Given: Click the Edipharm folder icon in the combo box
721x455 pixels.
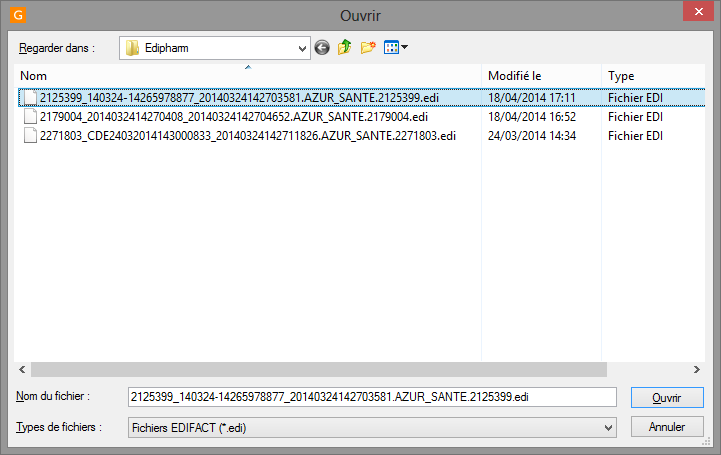Looking at the screenshot, I should coord(132,48).
